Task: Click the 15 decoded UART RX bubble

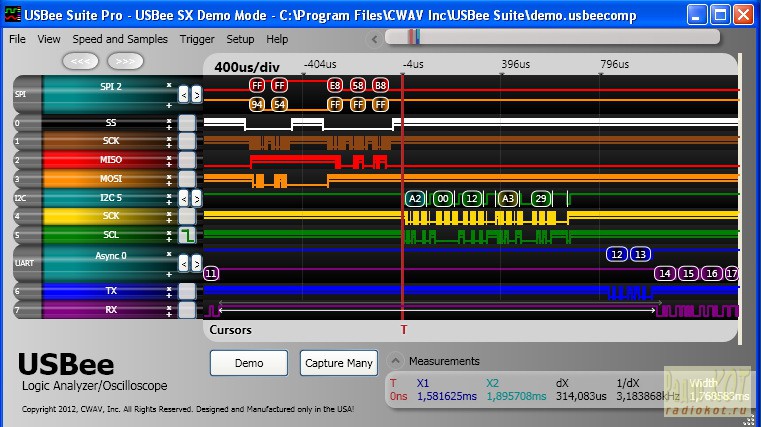Action: pos(688,274)
